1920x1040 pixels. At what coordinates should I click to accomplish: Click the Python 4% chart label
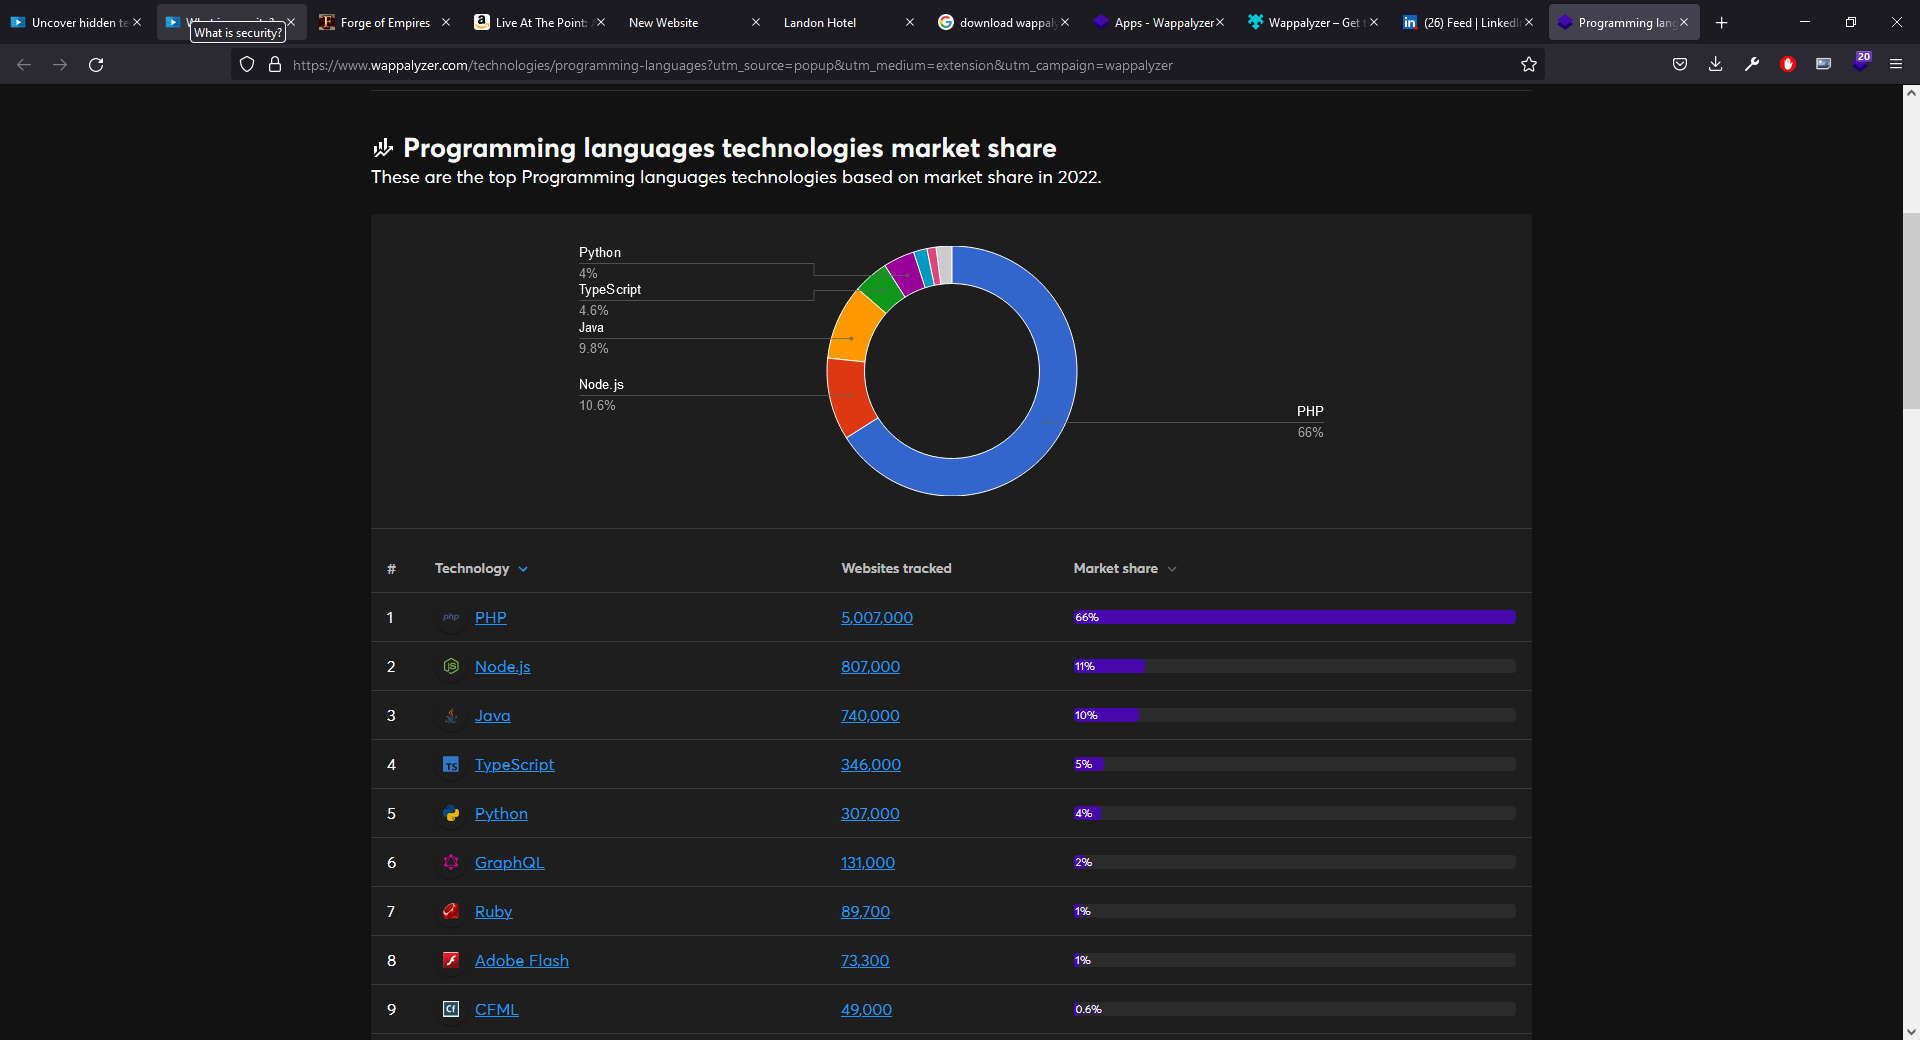pos(599,262)
